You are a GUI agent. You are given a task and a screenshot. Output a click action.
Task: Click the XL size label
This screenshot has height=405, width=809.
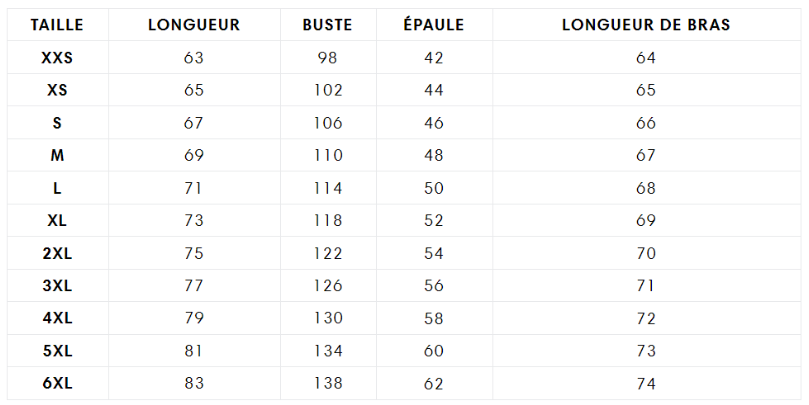pyautogui.click(x=57, y=221)
